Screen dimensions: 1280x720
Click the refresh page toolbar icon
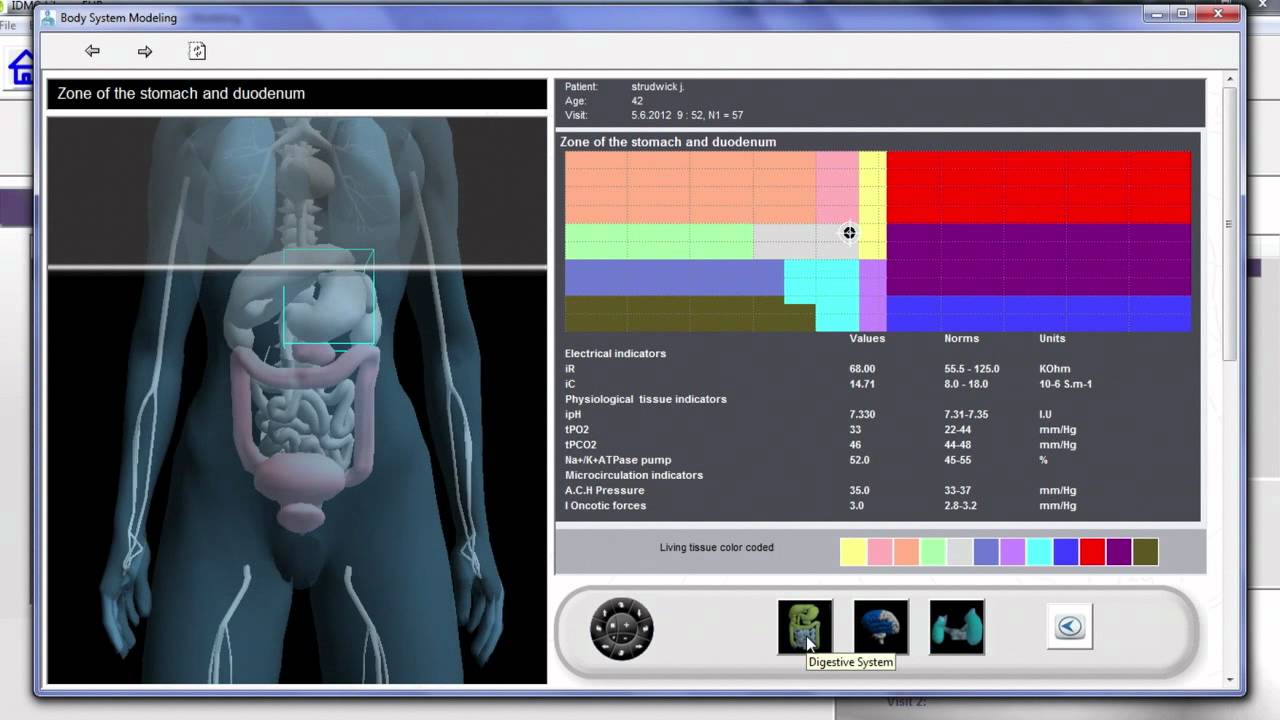pos(197,51)
